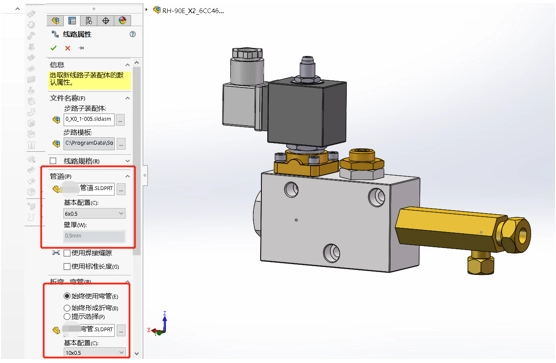Click the routing template path field

tap(89, 143)
